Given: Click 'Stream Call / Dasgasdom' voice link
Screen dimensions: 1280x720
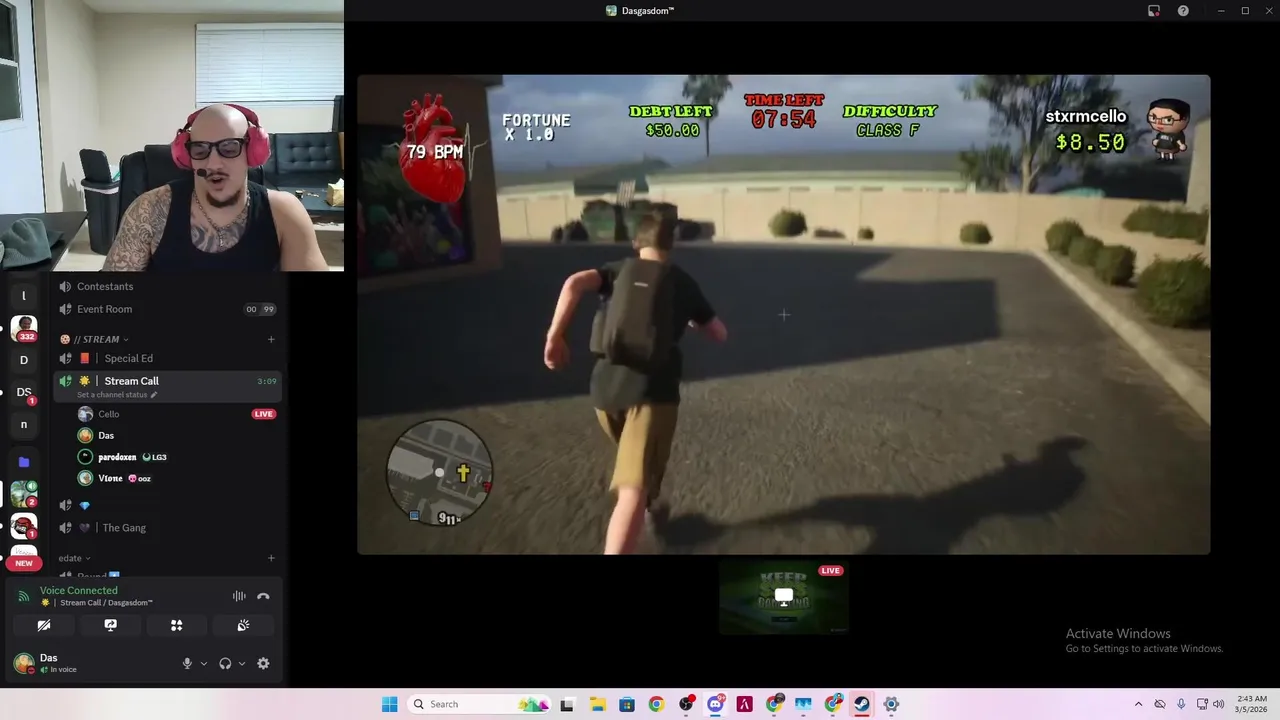Looking at the screenshot, I should [x=106, y=603].
